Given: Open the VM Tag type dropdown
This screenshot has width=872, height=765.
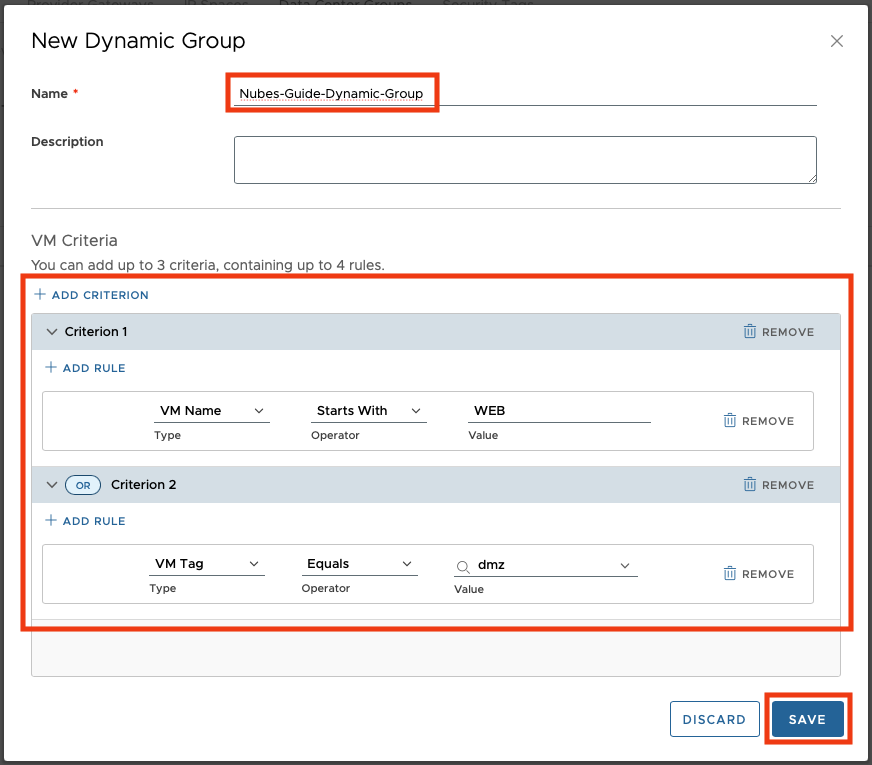Looking at the screenshot, I should (x=207, y=564).
